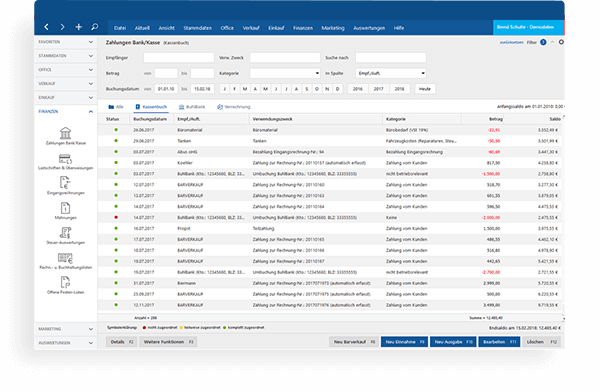The width and height of the screenshot is (600, 392).
Task: Switch to the Kassenbuch tab
Action: pyautogui.click(x=151, y=107)
